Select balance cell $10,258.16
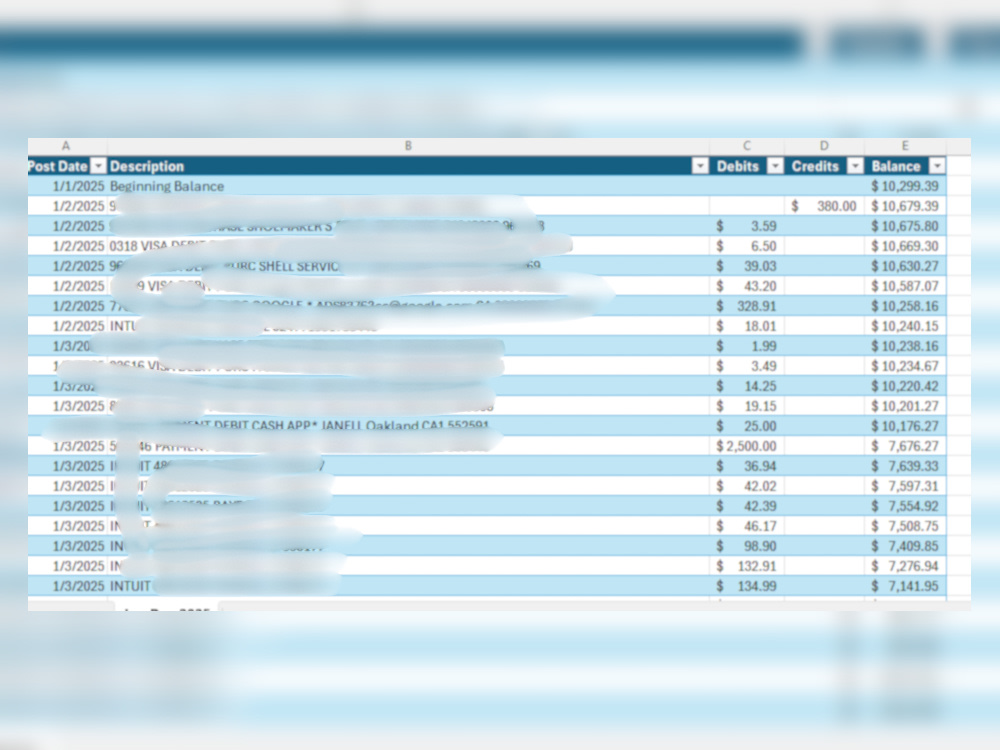 906,306
